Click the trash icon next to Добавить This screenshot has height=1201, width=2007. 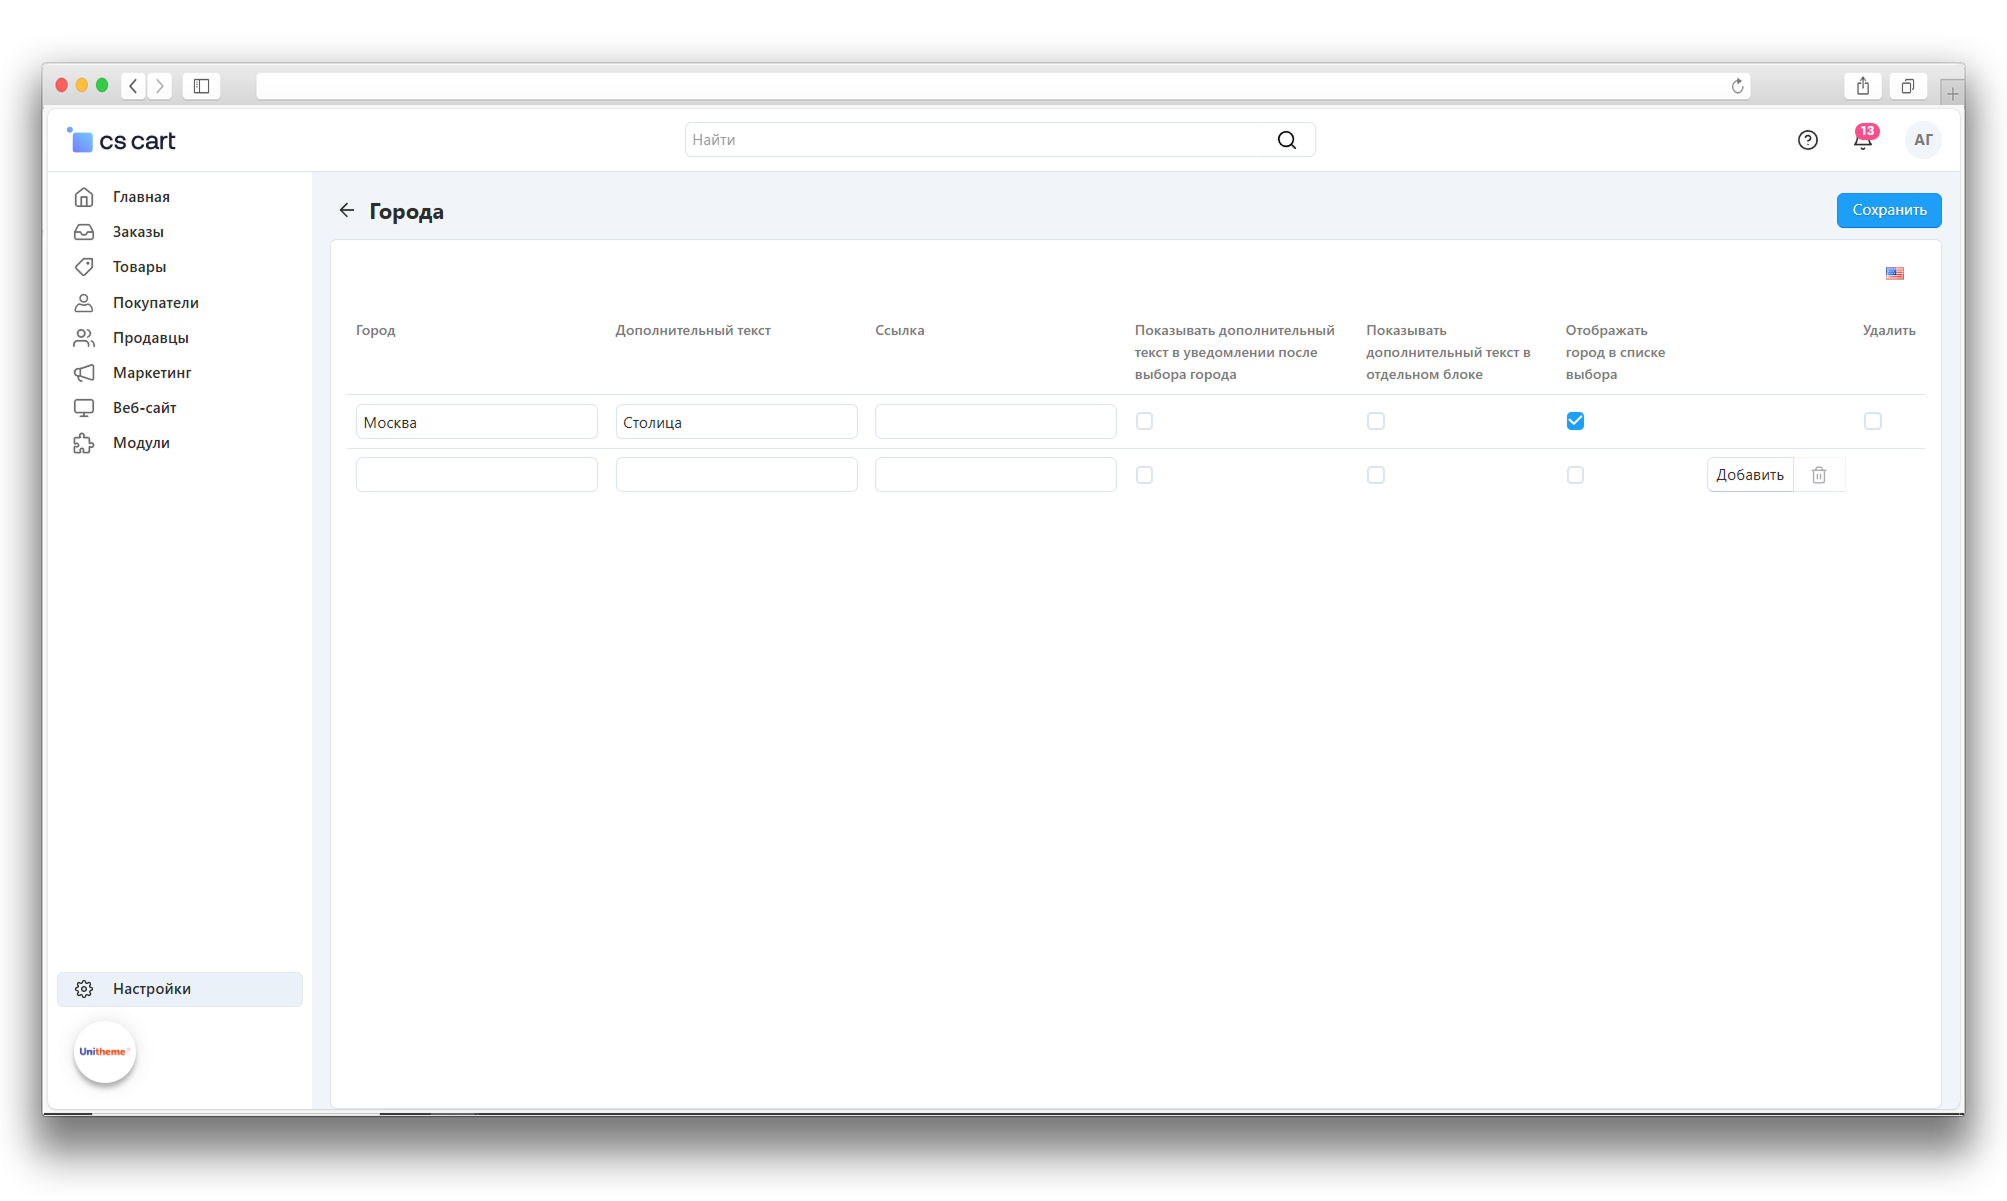(1819, 475)
